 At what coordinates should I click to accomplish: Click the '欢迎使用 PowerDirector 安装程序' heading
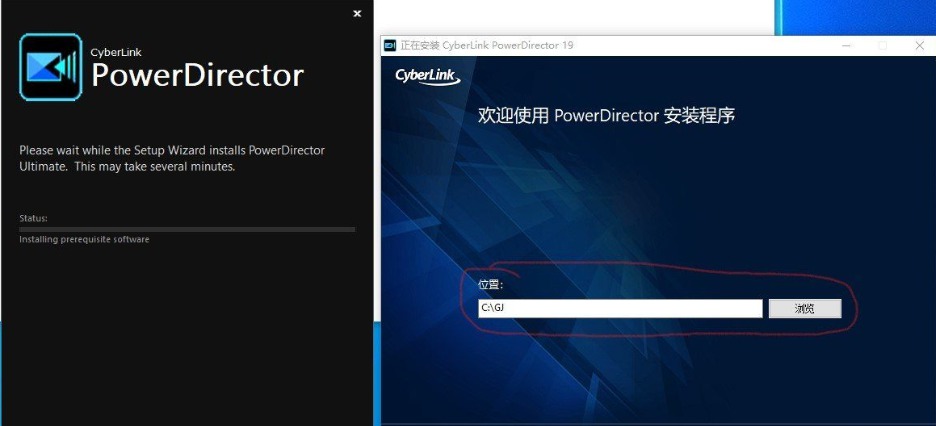[x=606, y=115]
